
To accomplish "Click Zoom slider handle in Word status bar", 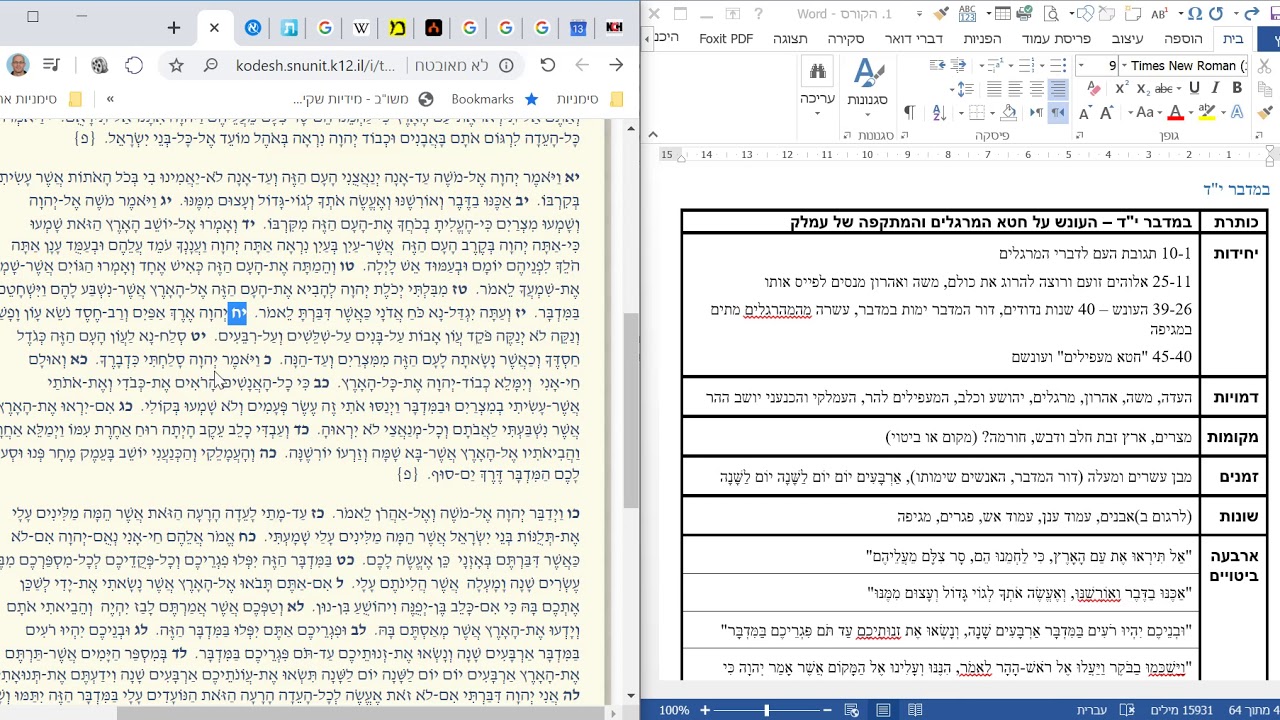I will [767, 710].
